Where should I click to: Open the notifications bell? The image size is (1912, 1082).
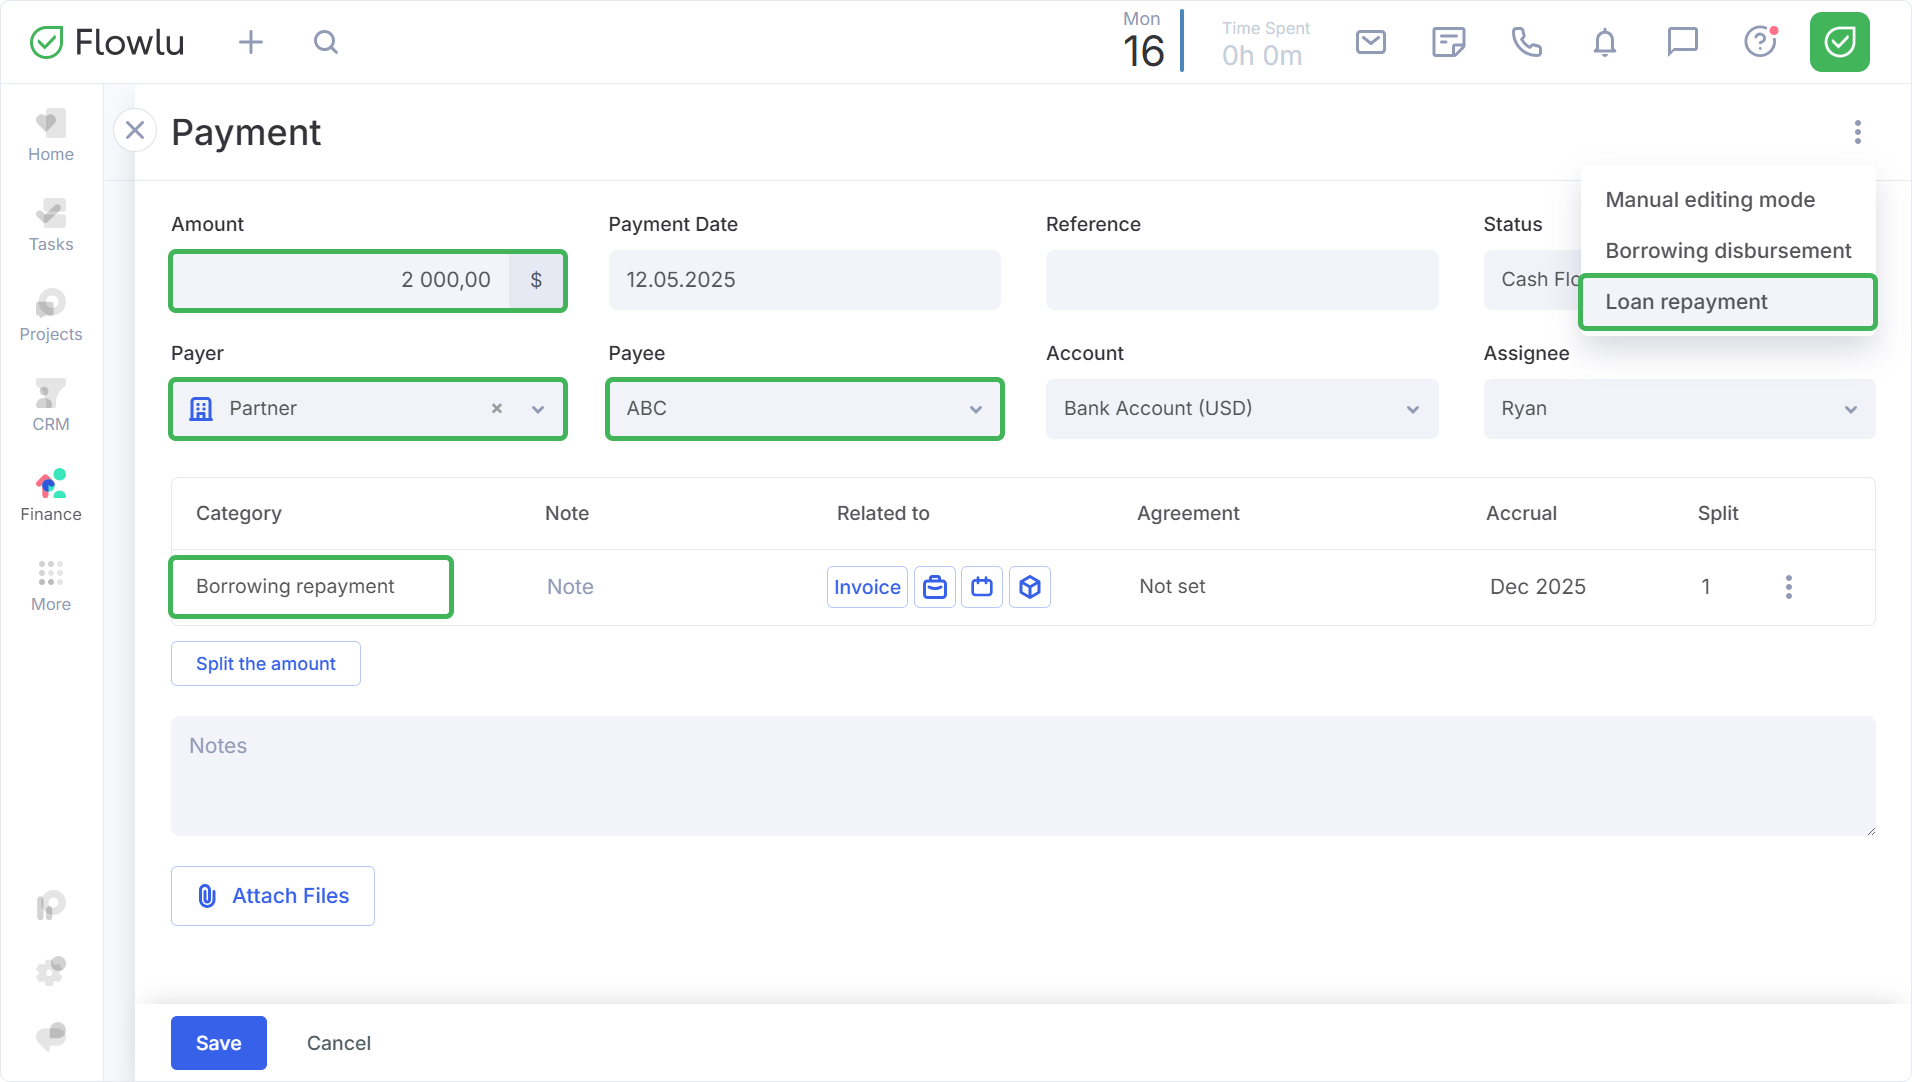tap(1604, 42)
